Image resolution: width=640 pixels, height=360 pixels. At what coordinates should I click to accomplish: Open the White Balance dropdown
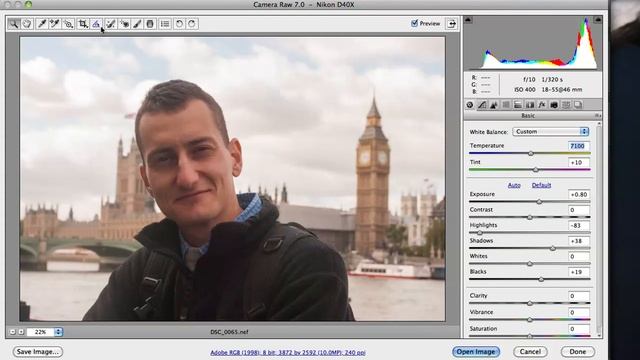(x=550, y=131)
